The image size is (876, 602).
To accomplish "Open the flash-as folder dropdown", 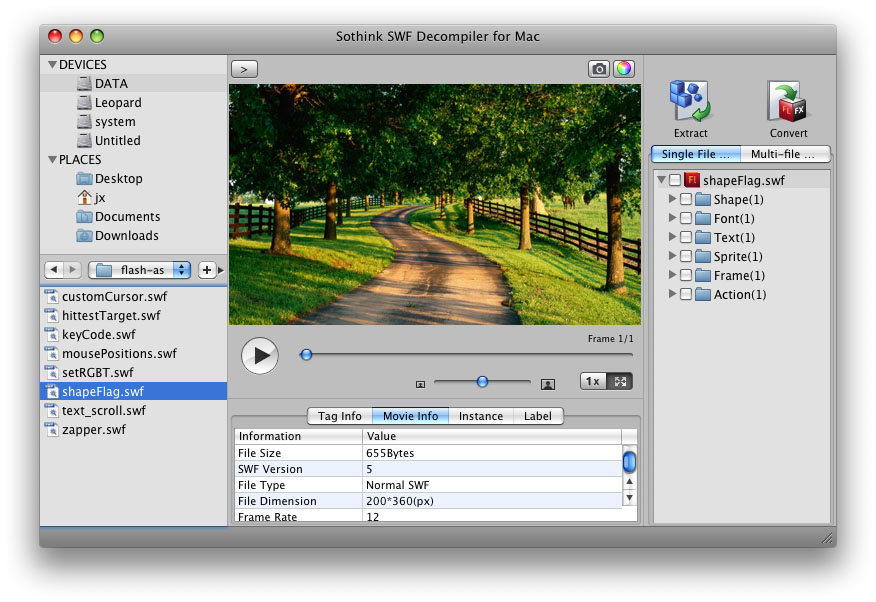I will pyautogui.click(x=140, y=270).
